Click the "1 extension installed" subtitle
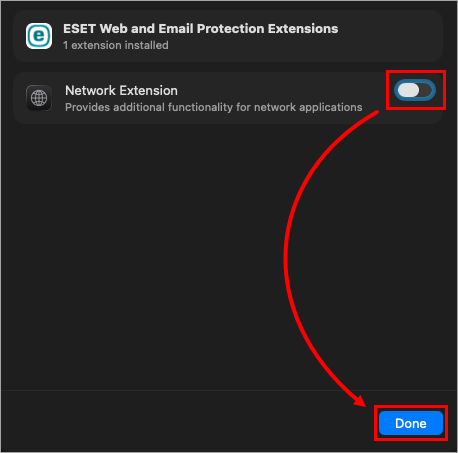 (116, 45)
